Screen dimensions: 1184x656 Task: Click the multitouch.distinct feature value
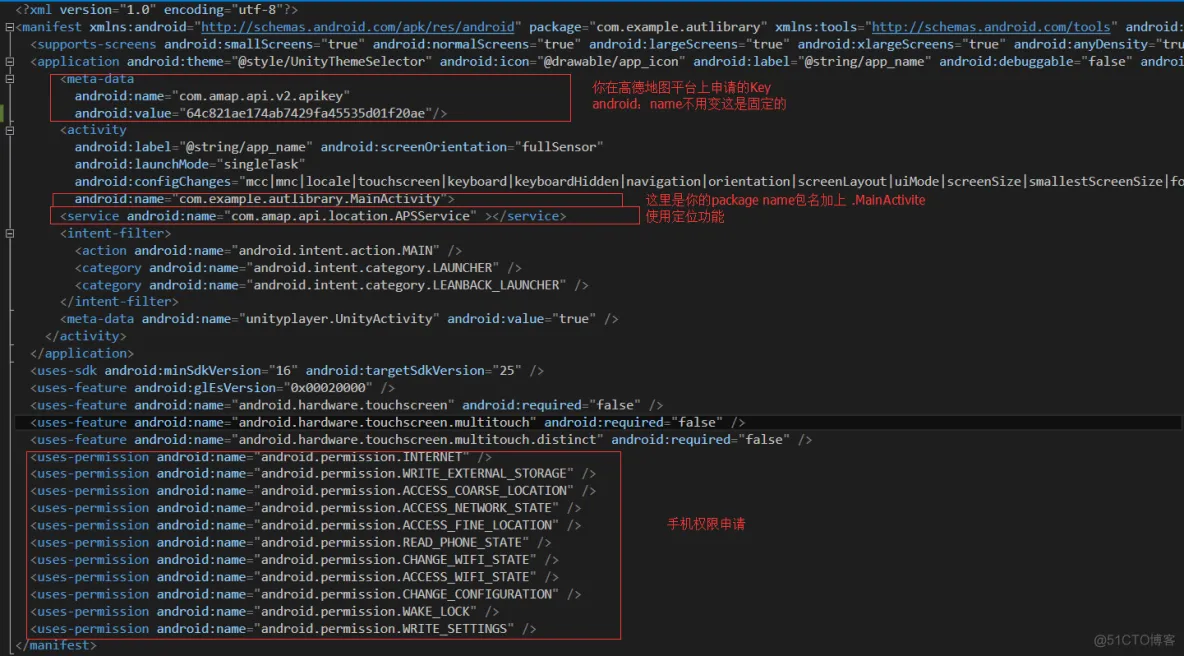coord(417,441)
